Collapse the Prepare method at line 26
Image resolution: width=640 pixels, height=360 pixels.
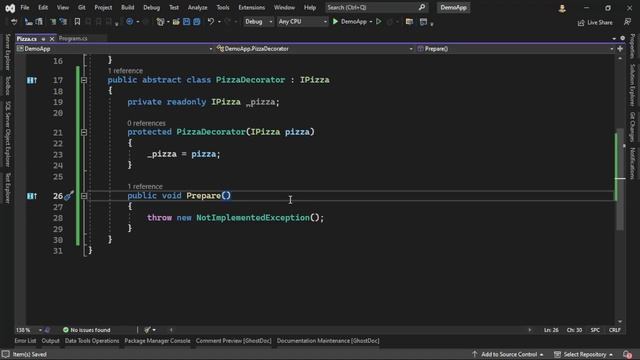click(x=84, y=196)
